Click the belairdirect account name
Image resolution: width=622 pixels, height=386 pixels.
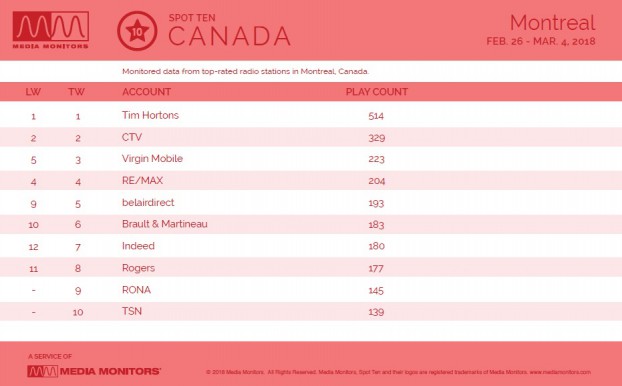click(x=148, y=202)
